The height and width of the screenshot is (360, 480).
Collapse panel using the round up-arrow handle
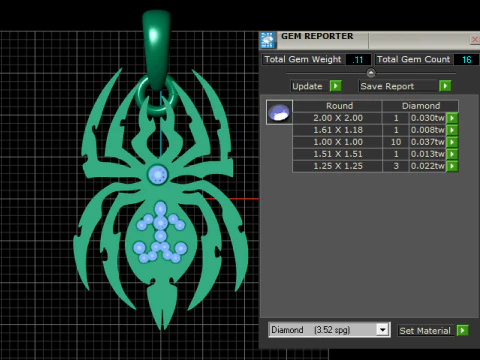371,72
